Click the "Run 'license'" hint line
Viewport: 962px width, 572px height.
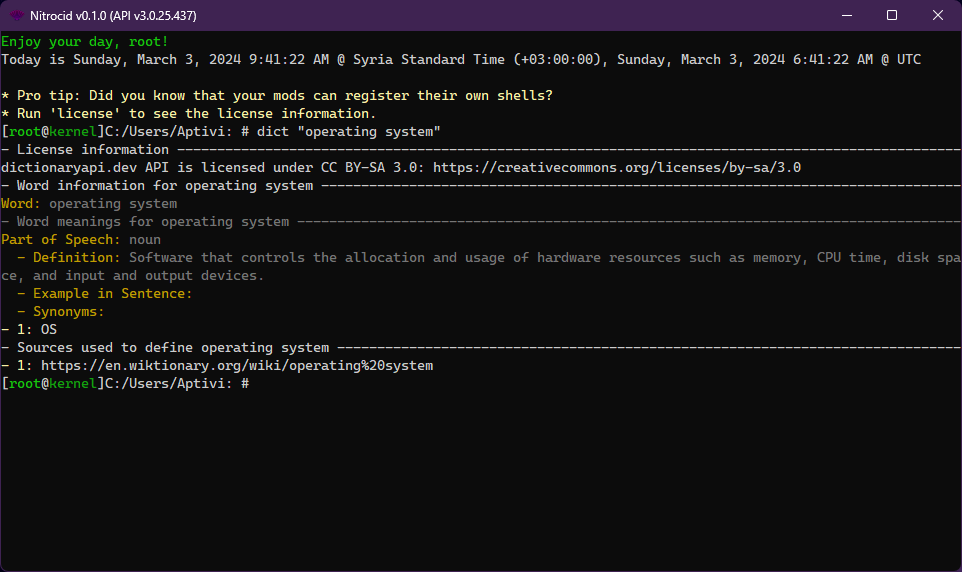click(189, 114)
